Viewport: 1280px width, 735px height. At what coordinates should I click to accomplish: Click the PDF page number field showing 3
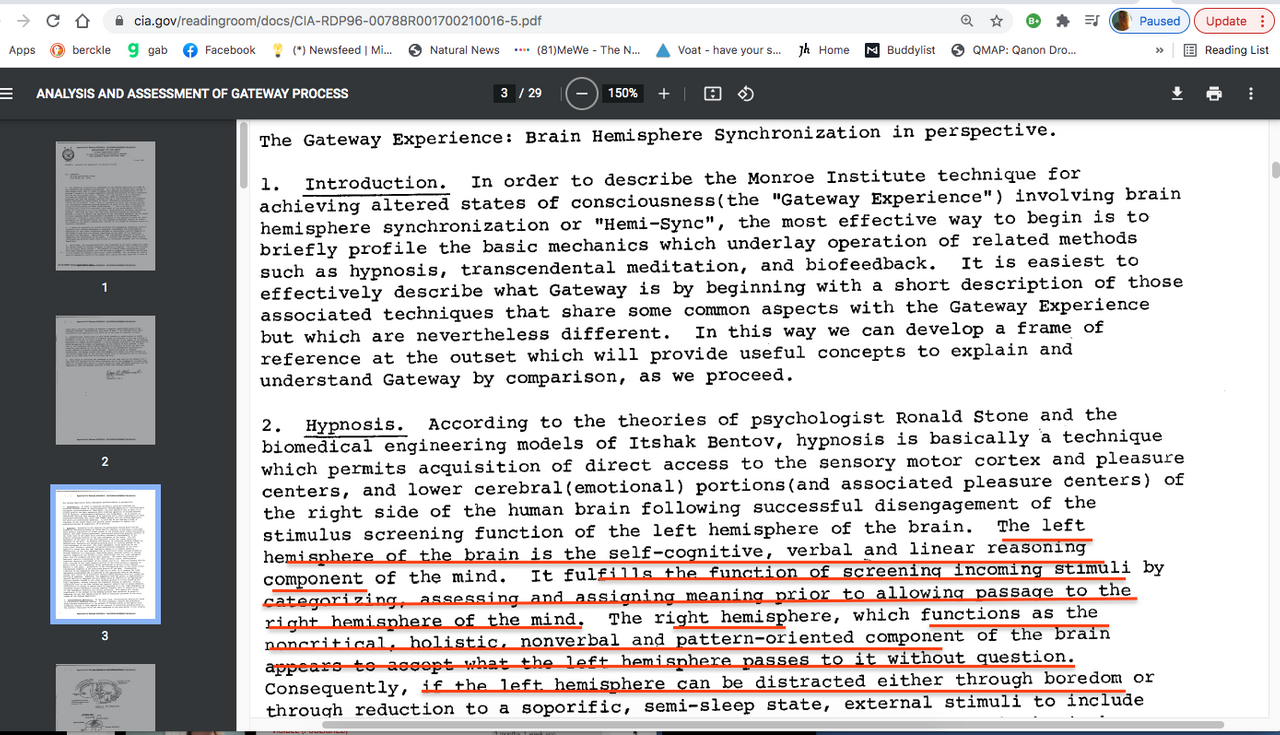point(504,93)
